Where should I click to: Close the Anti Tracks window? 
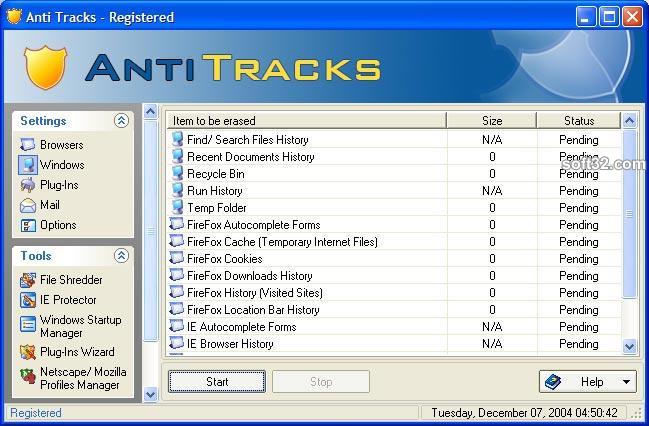[633, 17]
